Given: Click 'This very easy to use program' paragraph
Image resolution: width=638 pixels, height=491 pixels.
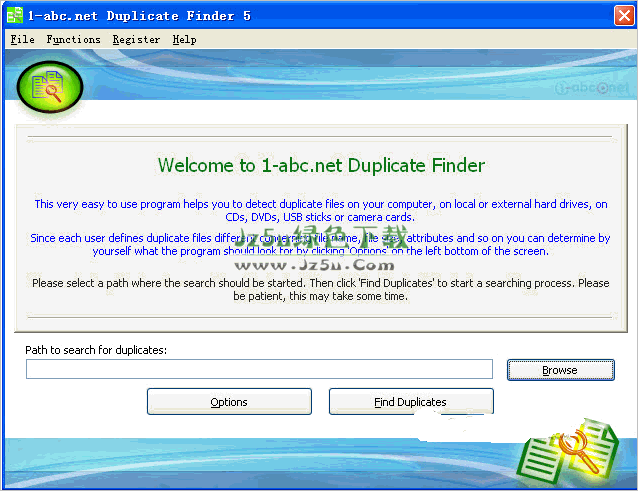Looking at the screenshot, I should [x=321, y=210].
